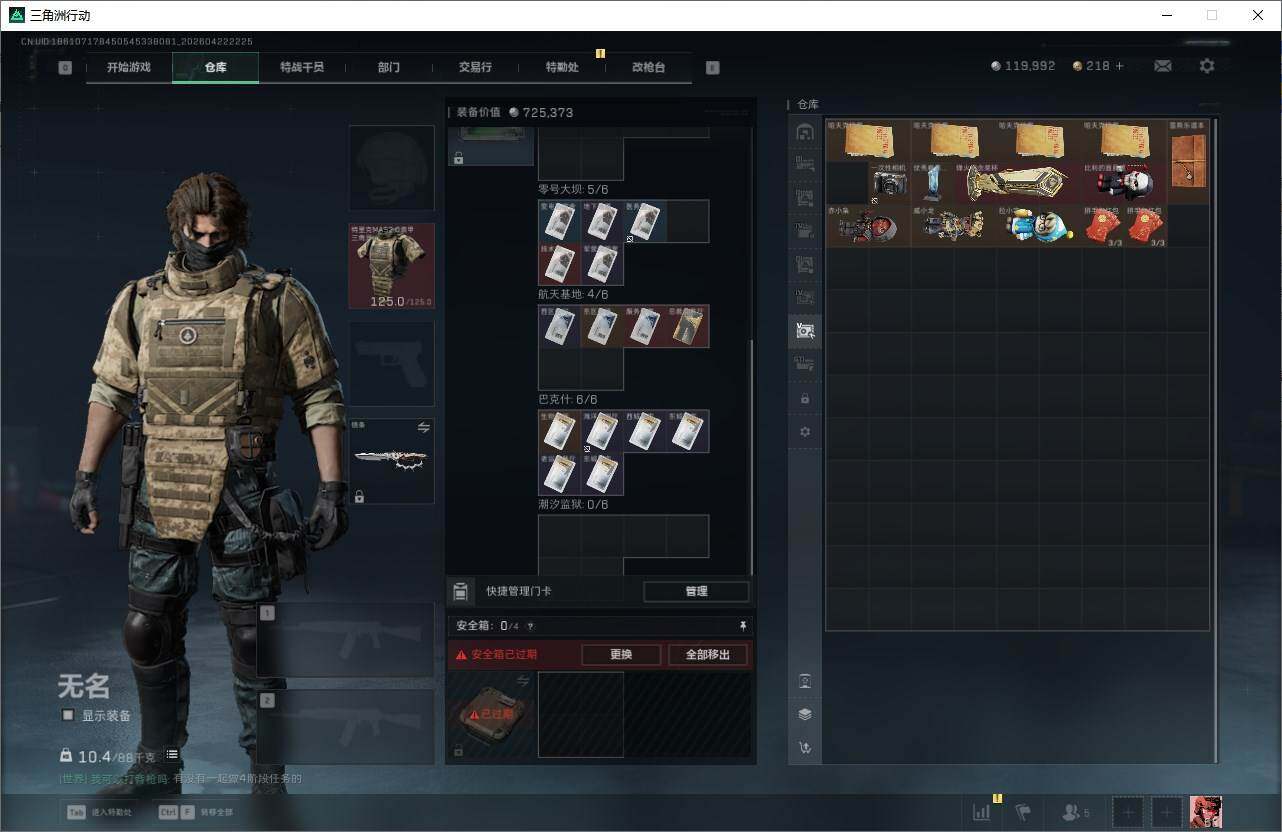Click the lock icon in the warehouse sidebar
1282x832 pixels.
805,398
